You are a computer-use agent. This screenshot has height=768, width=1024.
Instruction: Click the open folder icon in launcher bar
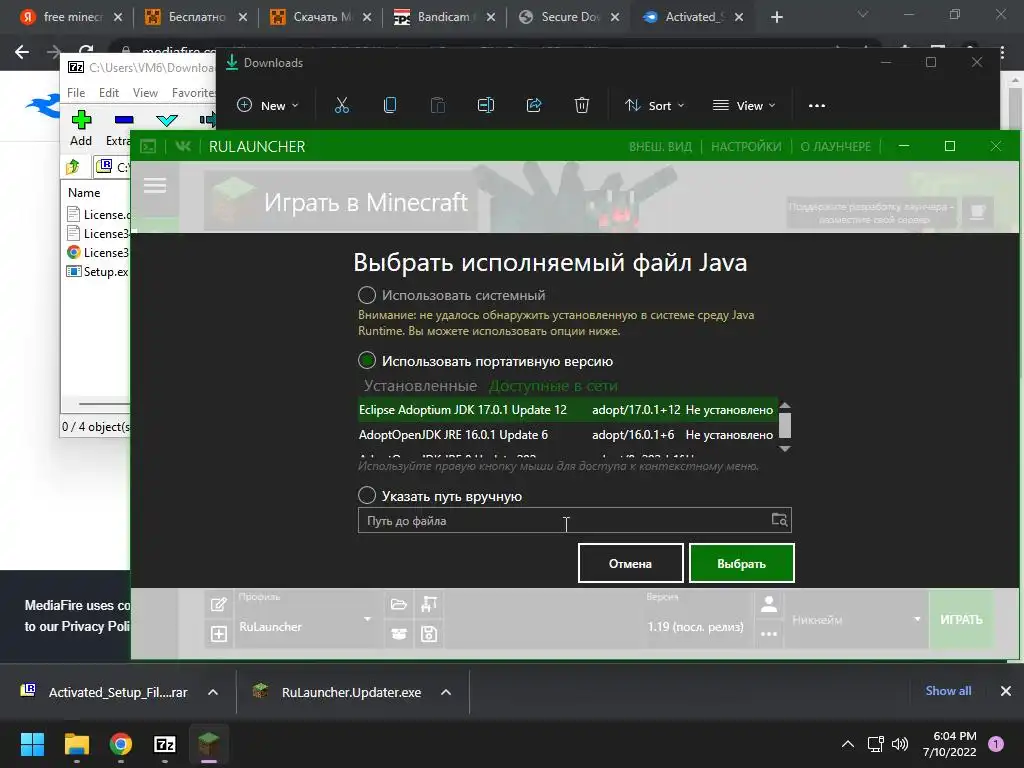point(399,604)
